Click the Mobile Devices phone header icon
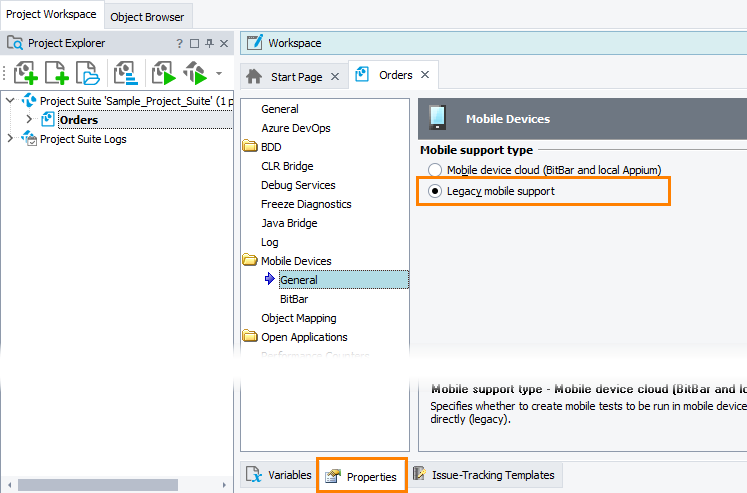This screenshot has height=493, width=747. [437, 118]
